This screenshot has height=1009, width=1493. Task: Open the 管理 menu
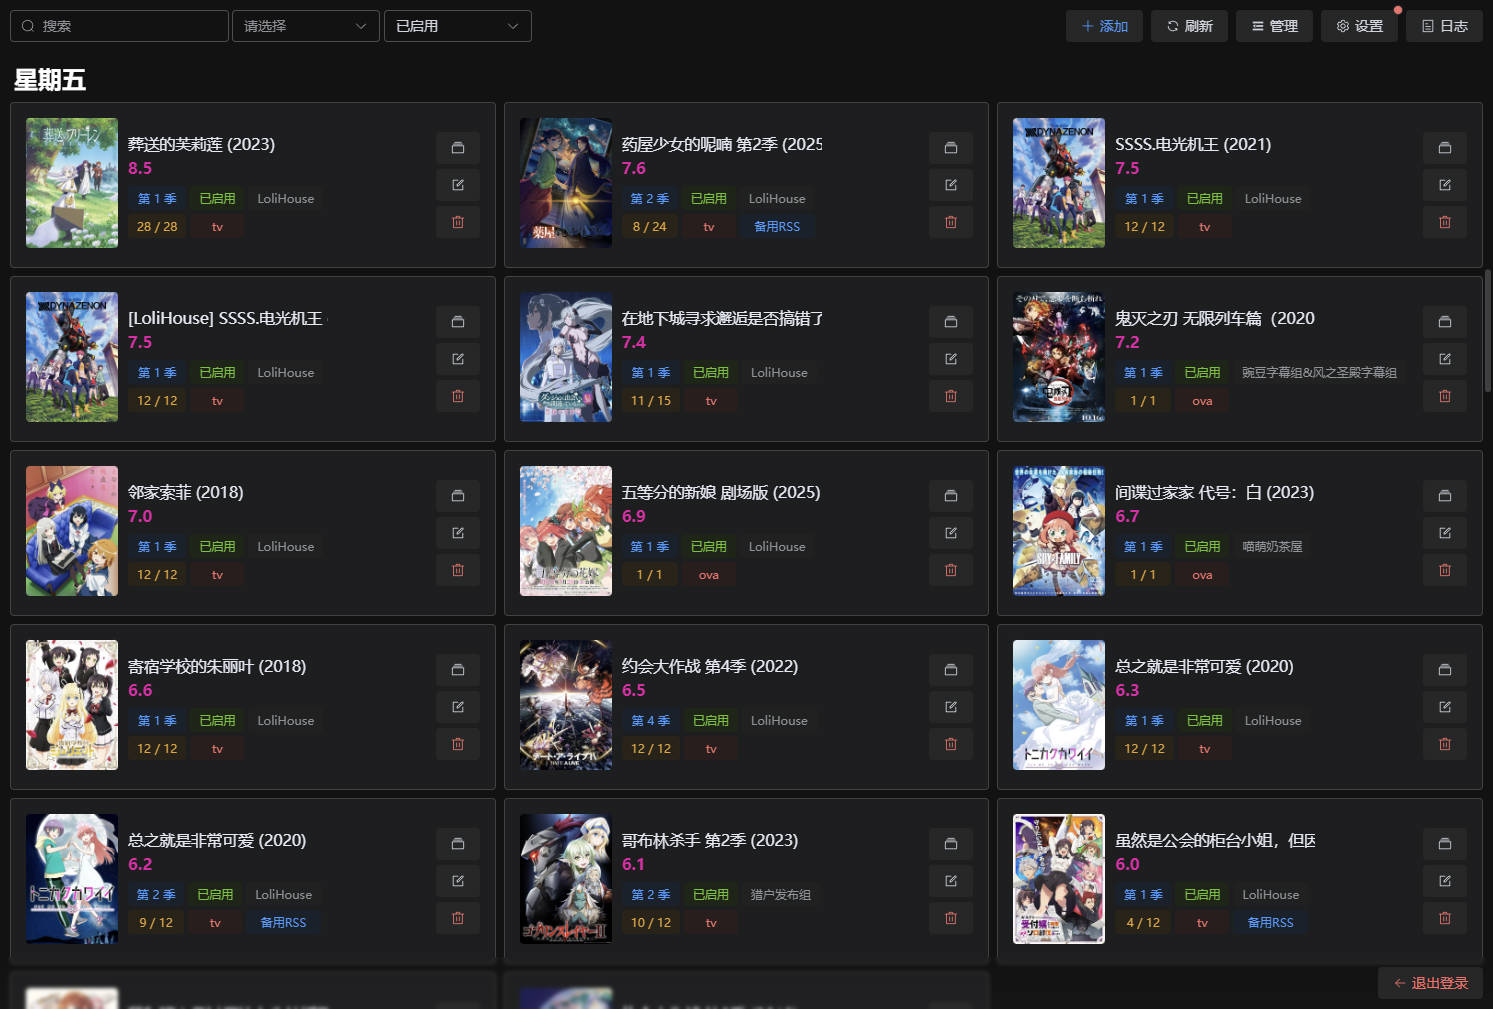click(x=1274, y=26)
